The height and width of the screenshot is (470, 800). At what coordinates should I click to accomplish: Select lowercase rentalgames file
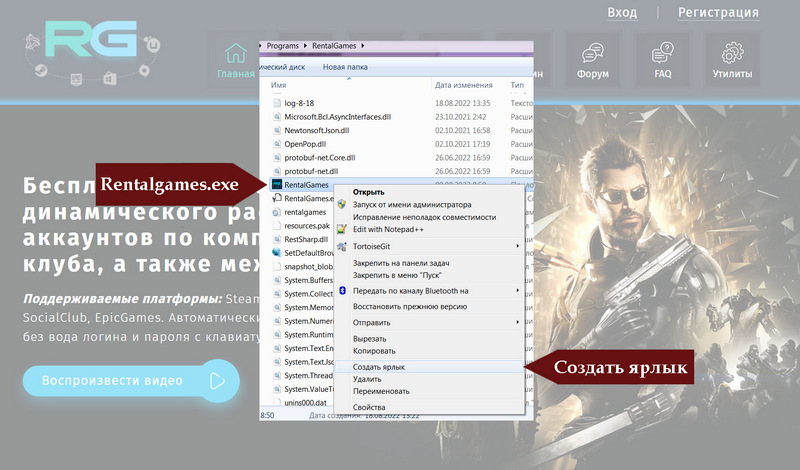tap(305, 212)
